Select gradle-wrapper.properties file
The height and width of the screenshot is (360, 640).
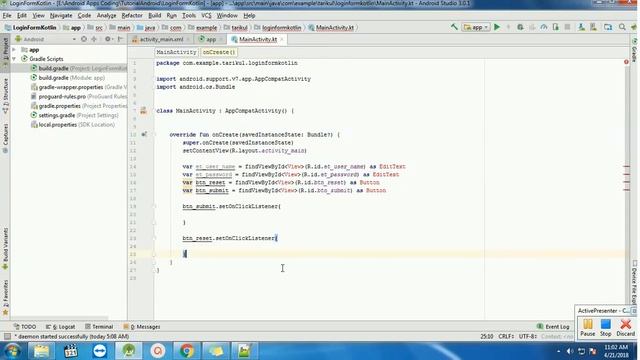[x=79, y=87]
